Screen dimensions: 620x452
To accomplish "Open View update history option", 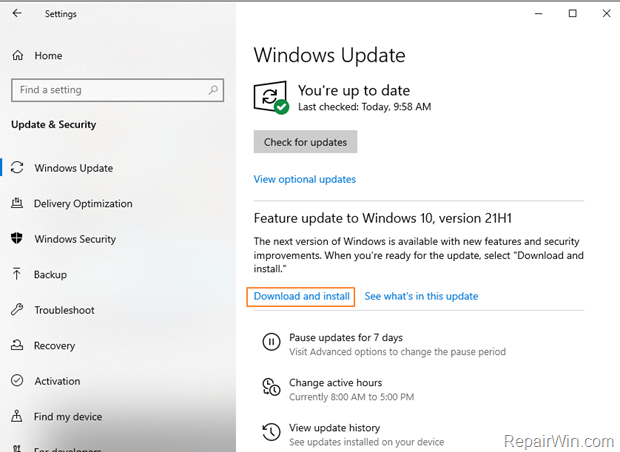I will click(x=335, y=428).
